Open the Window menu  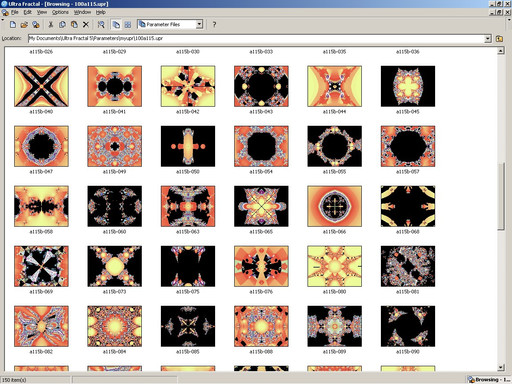82,12
